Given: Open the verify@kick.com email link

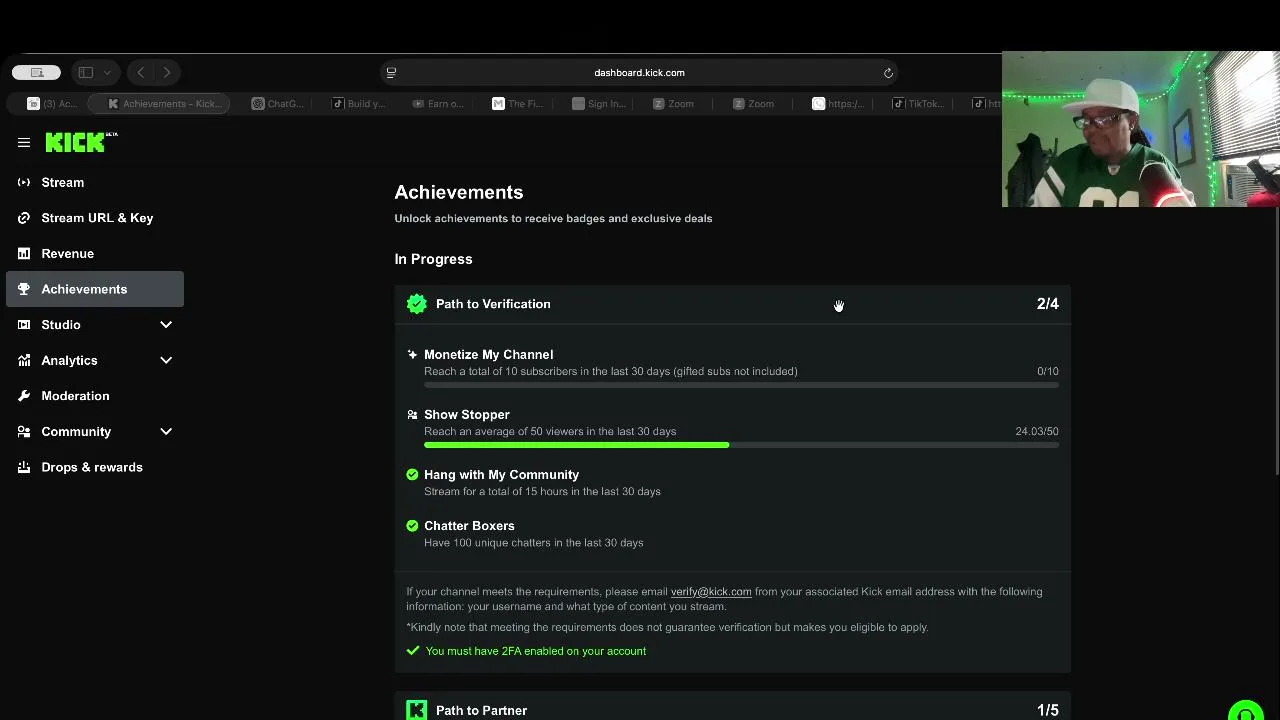Looking at the screenshot, I should [711, 592].
